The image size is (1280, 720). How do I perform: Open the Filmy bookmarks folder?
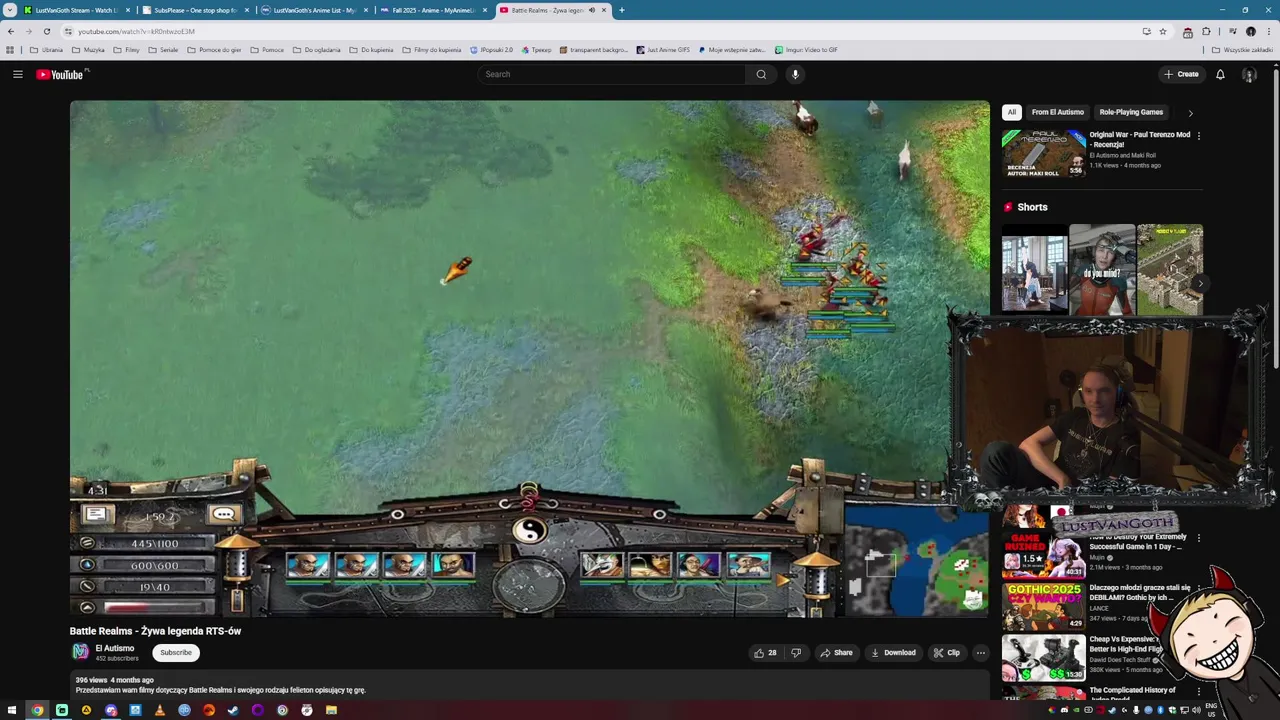(x=126, y=49)
